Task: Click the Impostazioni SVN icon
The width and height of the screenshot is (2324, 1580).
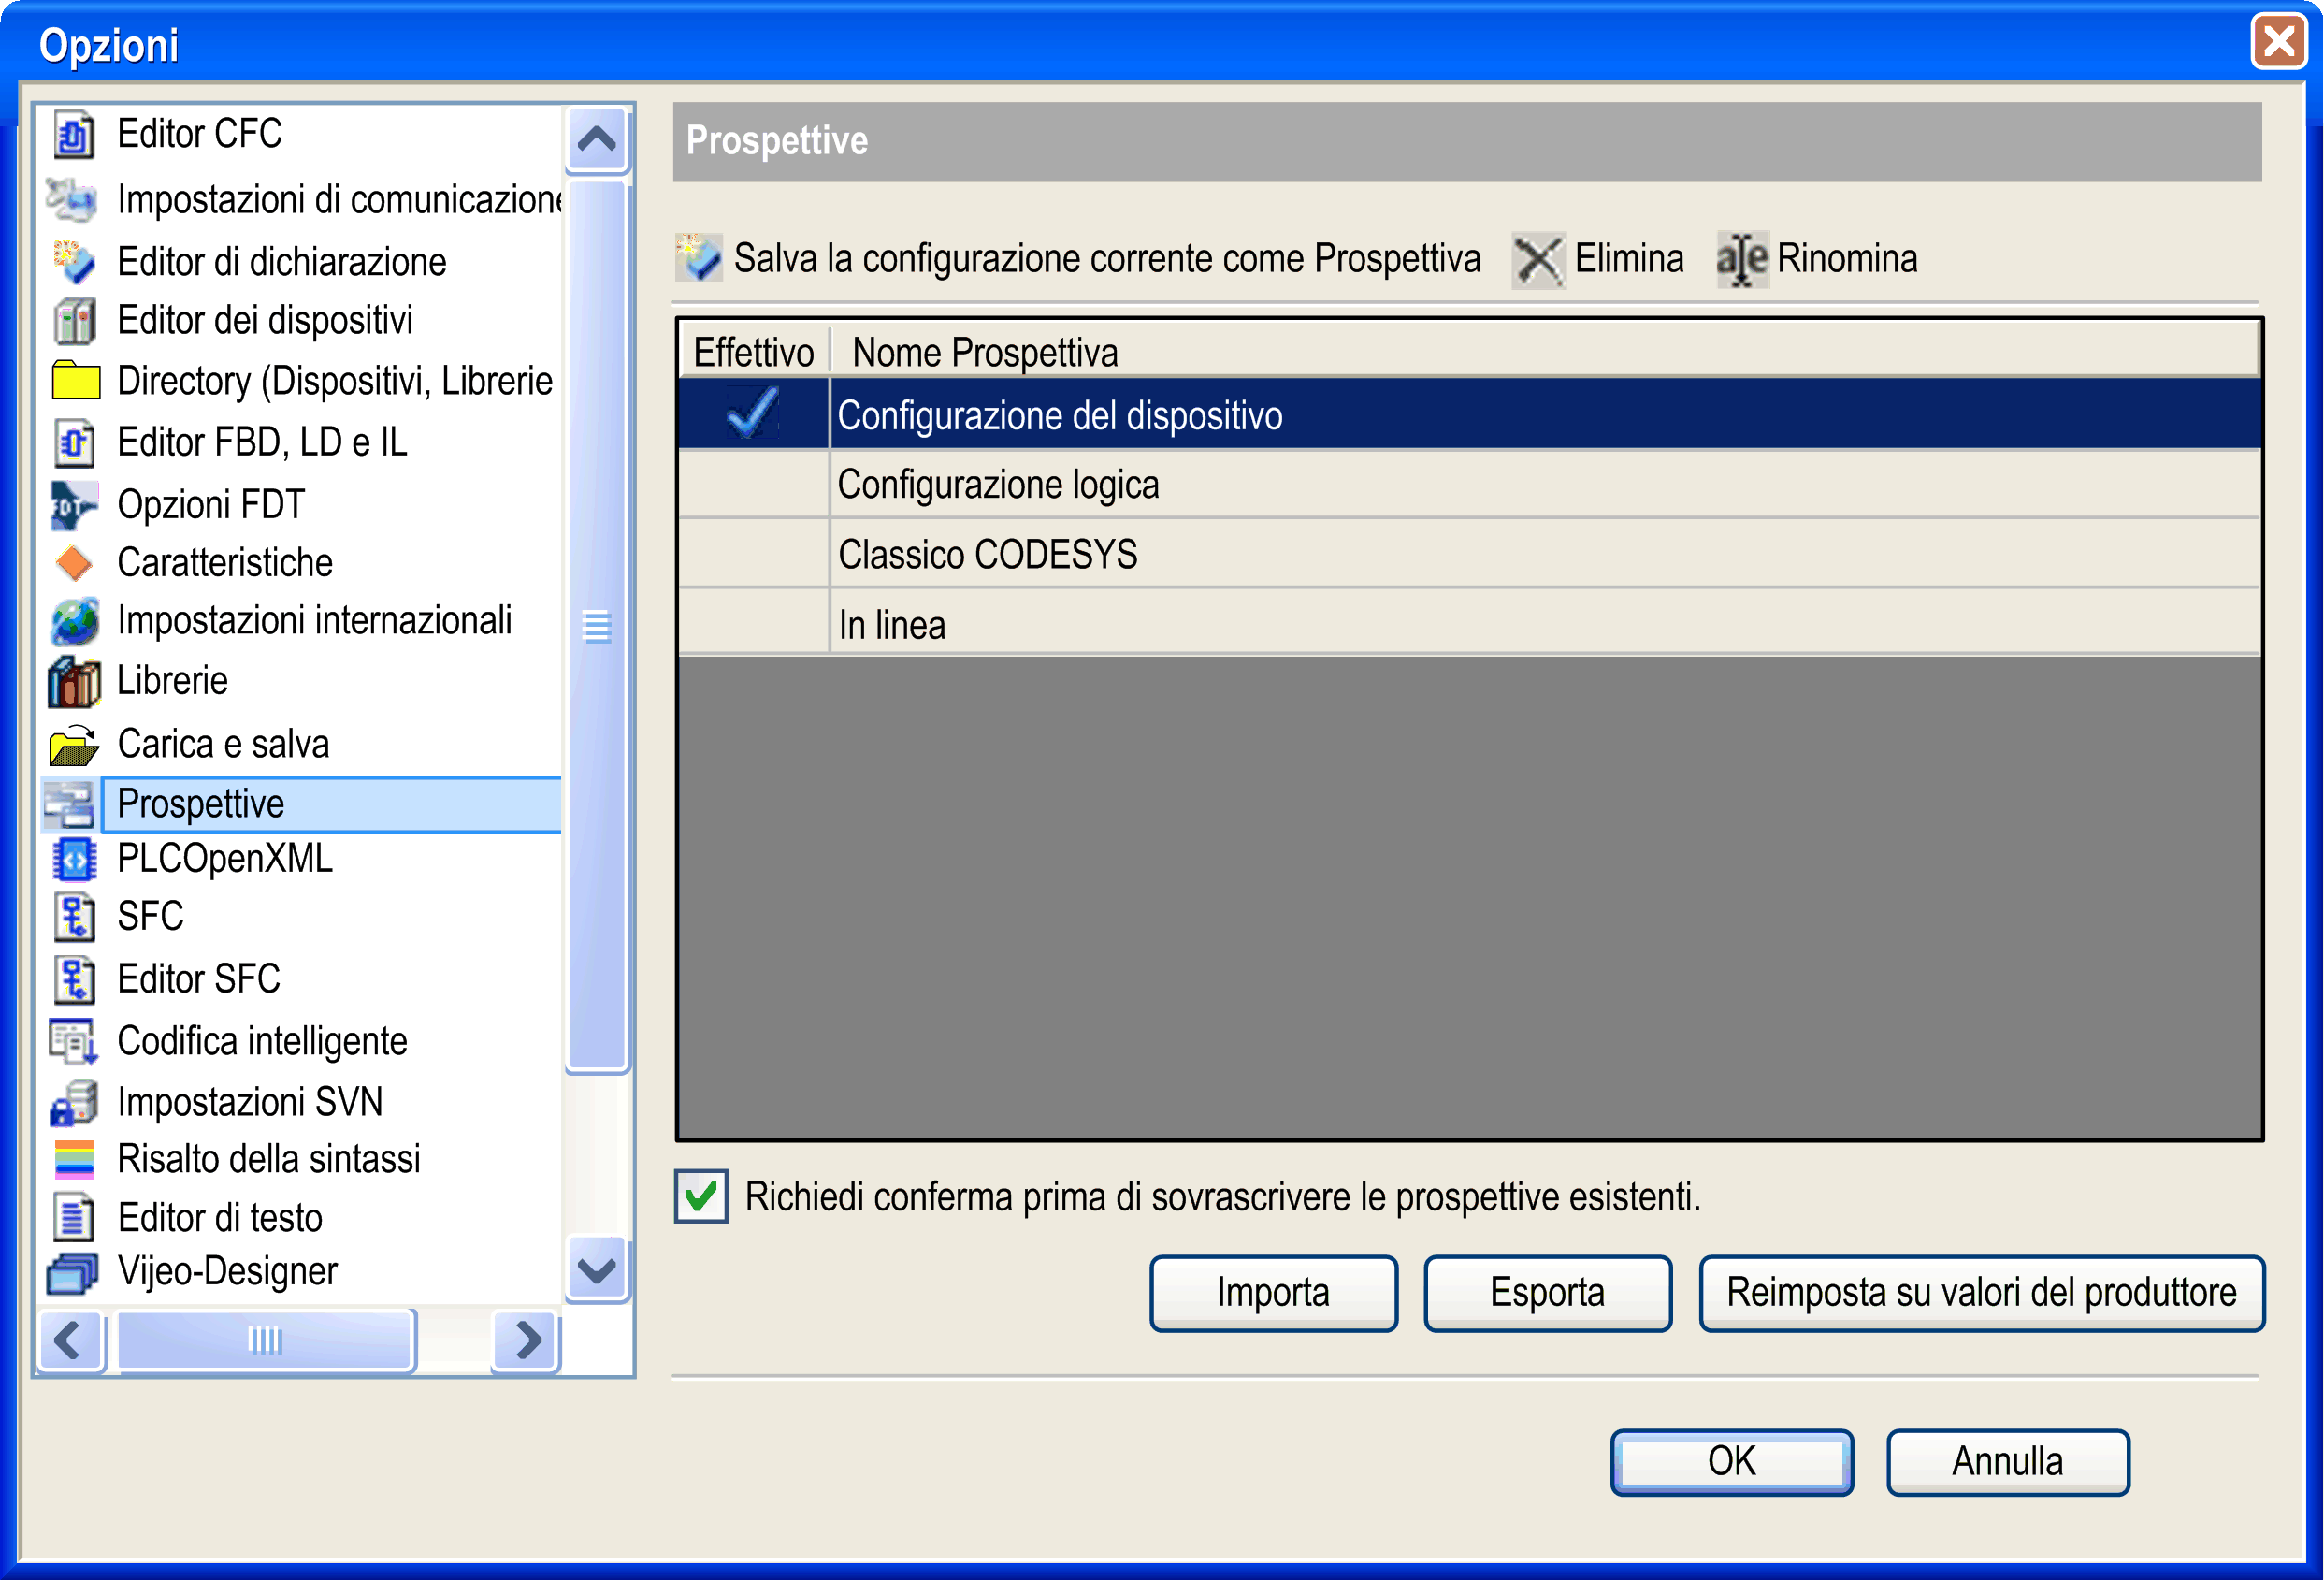Action: (73, 1103)
